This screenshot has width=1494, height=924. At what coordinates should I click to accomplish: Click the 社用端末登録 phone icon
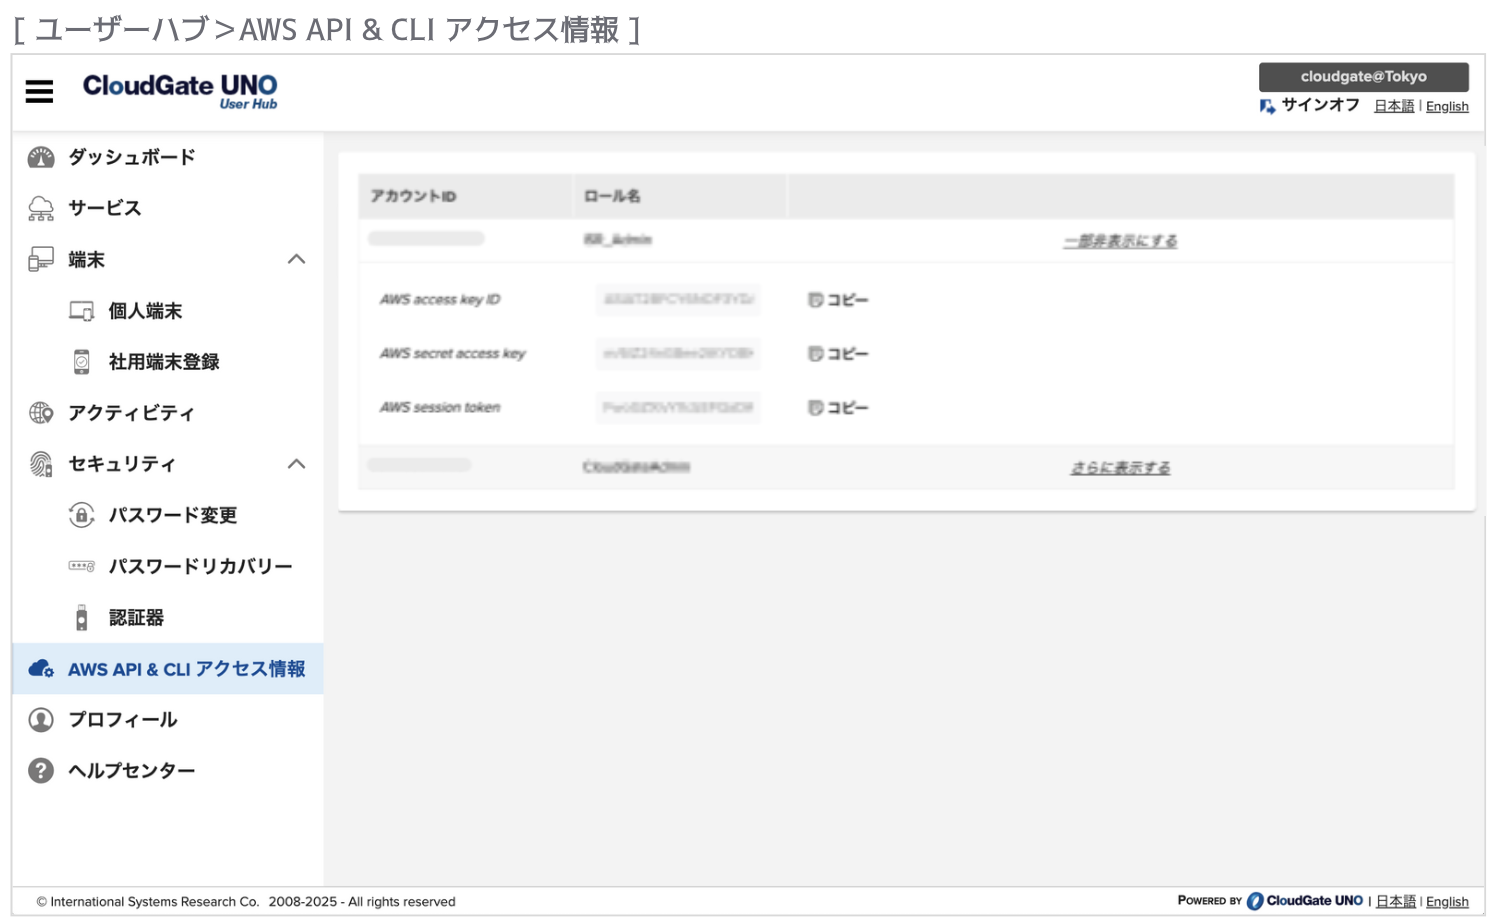82,362
